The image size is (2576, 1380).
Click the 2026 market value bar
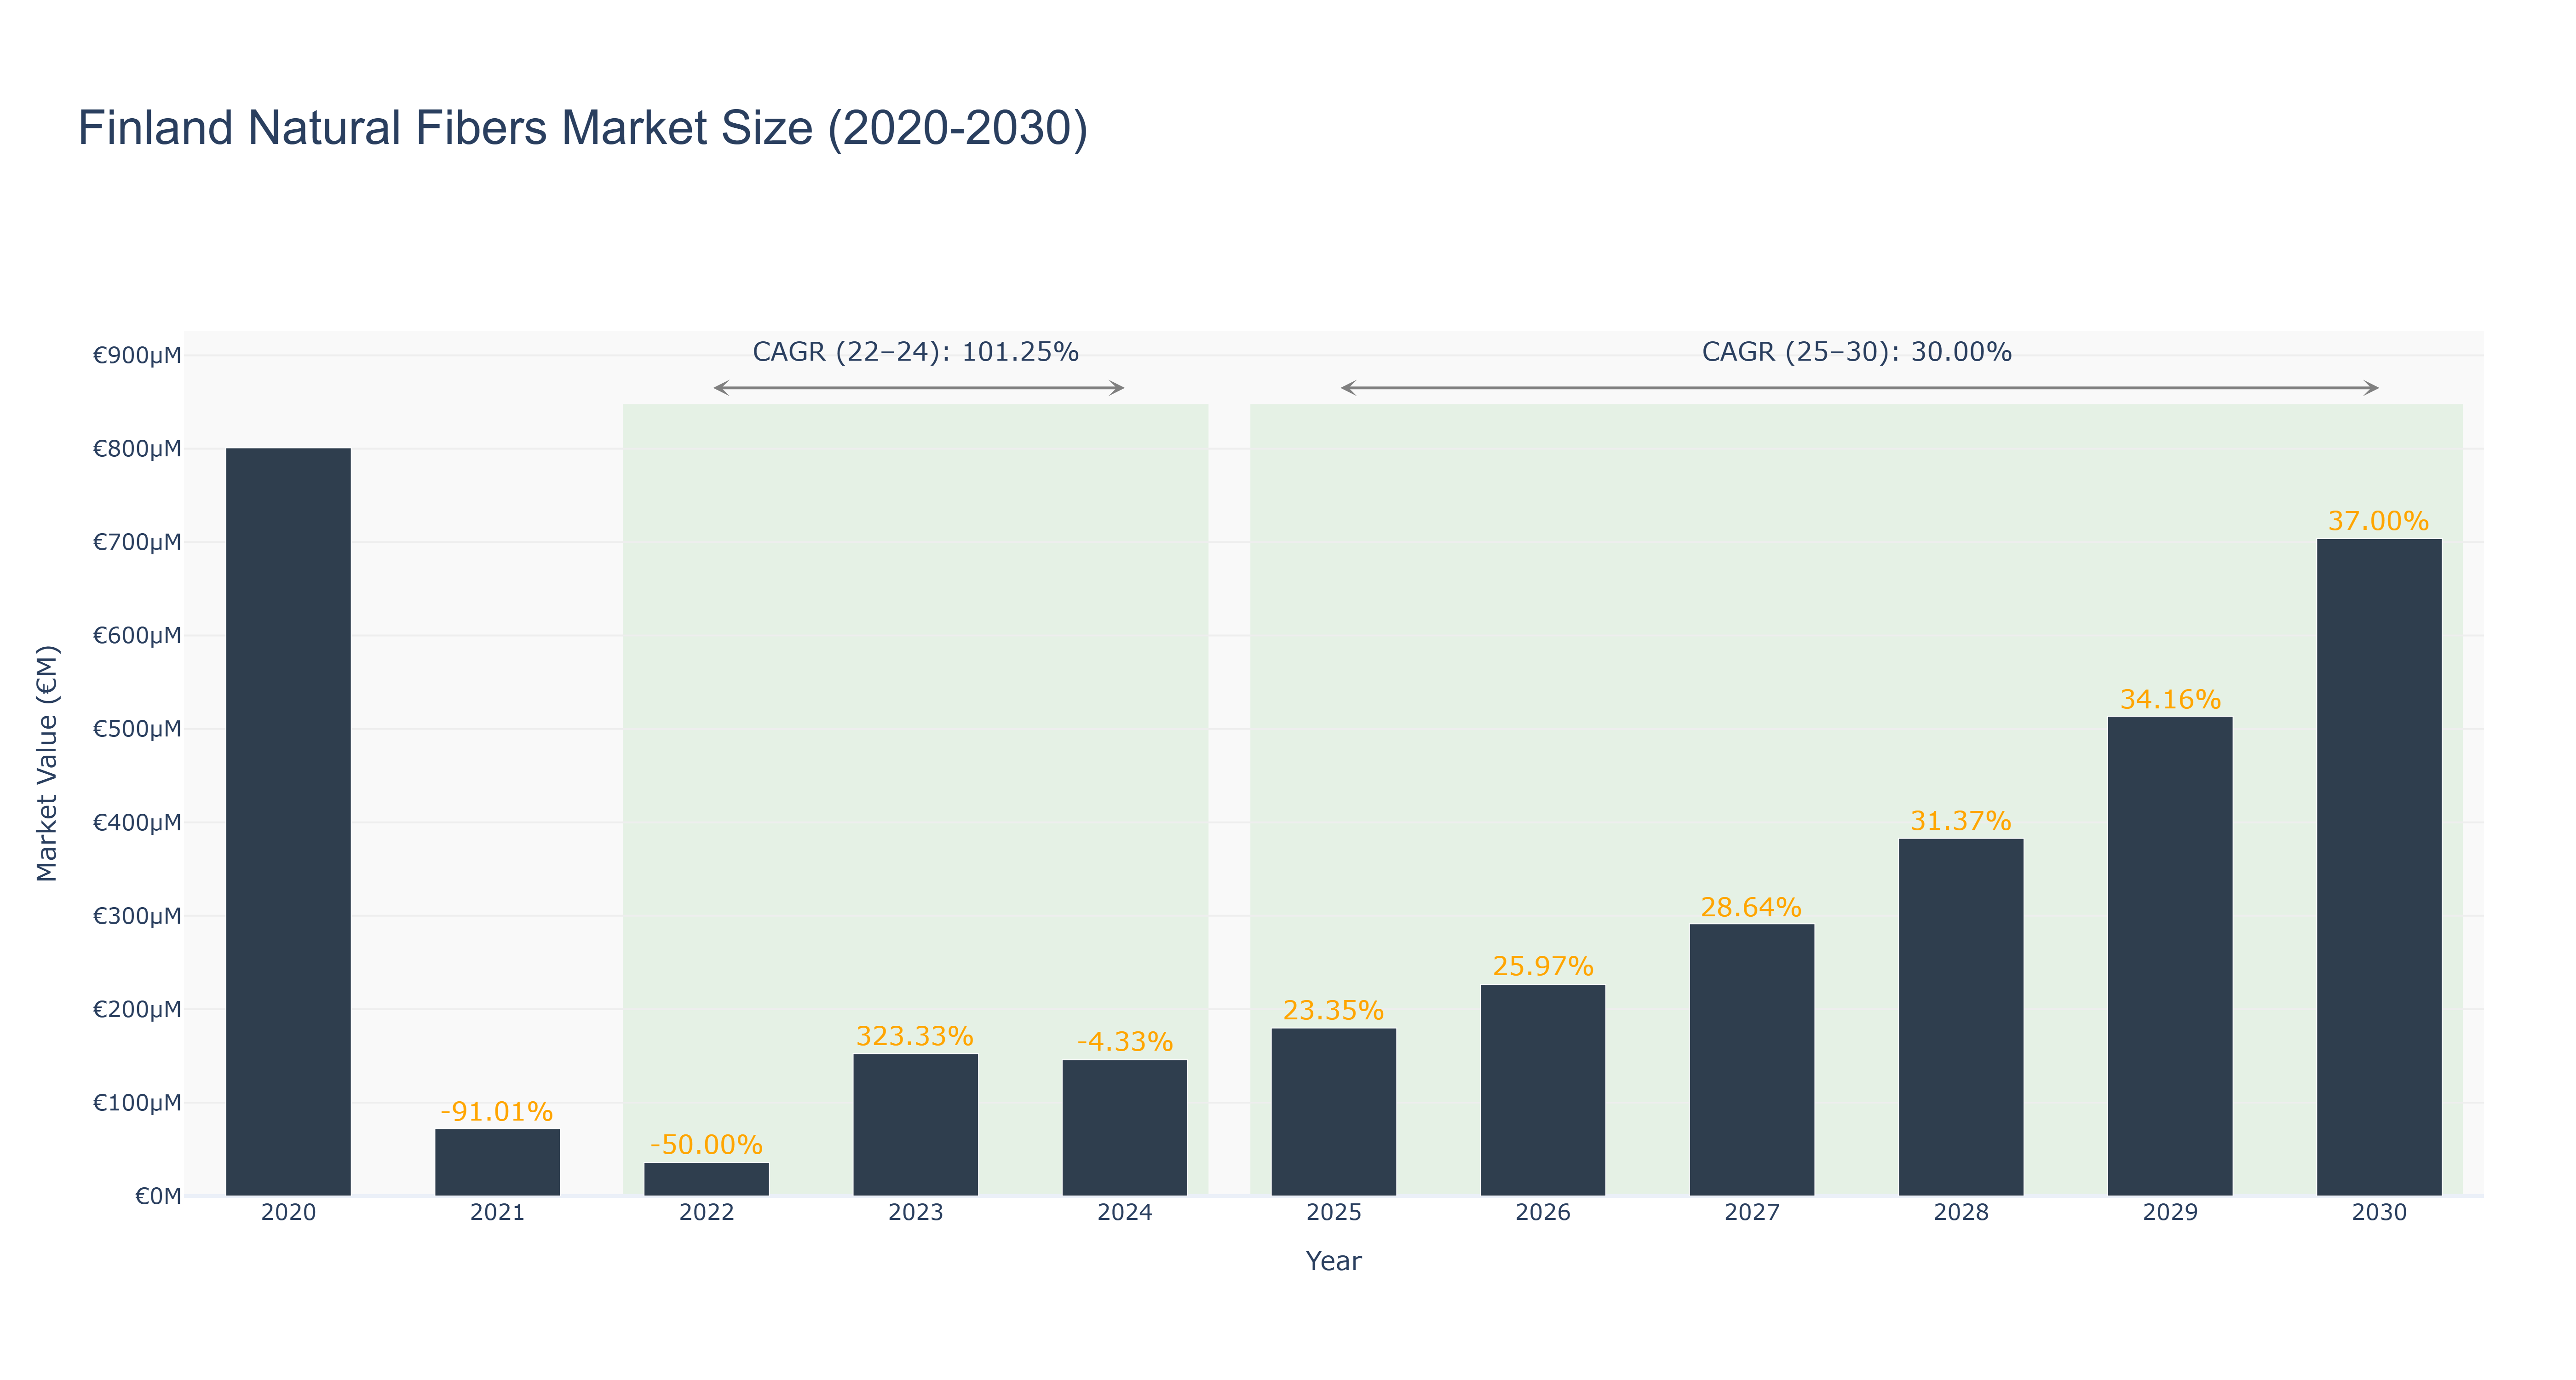point(1542,1090)
